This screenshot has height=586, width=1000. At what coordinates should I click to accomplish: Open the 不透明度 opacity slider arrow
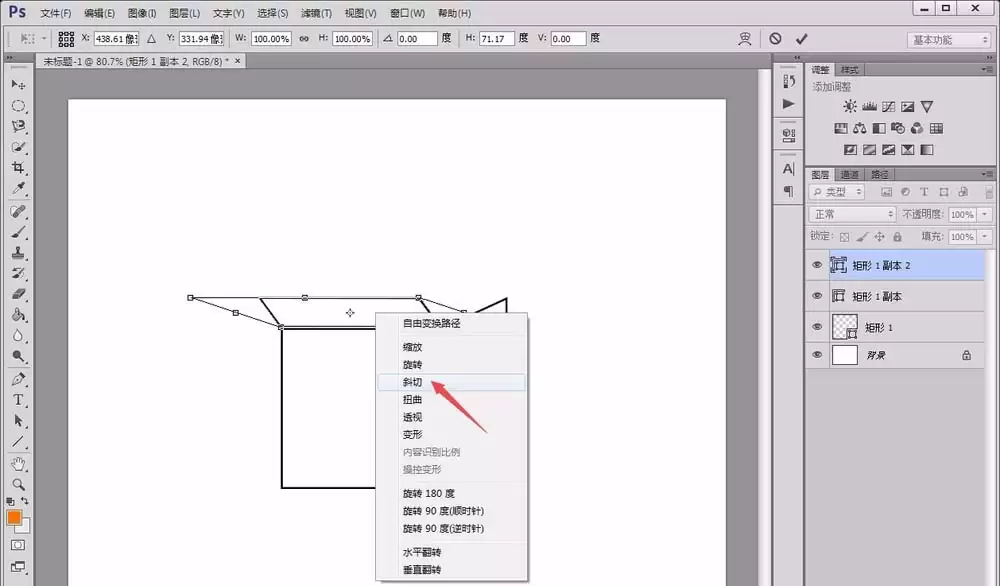985,214
